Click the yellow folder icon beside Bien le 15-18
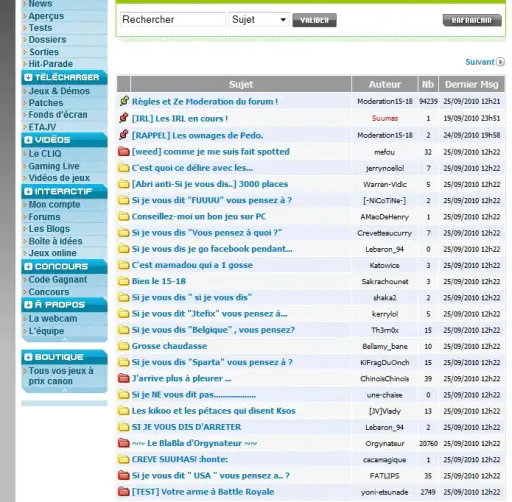Screen dimensions: 512x502 (124, 281)
